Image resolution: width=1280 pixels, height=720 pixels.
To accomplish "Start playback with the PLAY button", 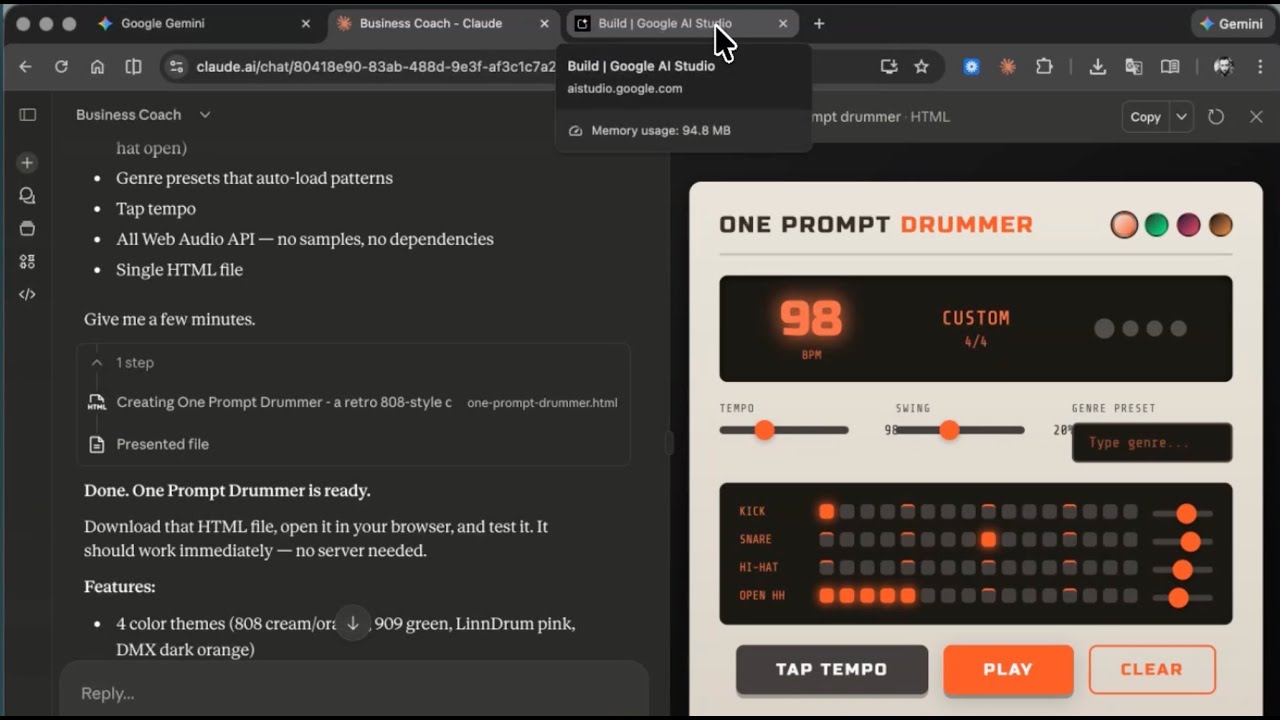I will point(1008,669).
